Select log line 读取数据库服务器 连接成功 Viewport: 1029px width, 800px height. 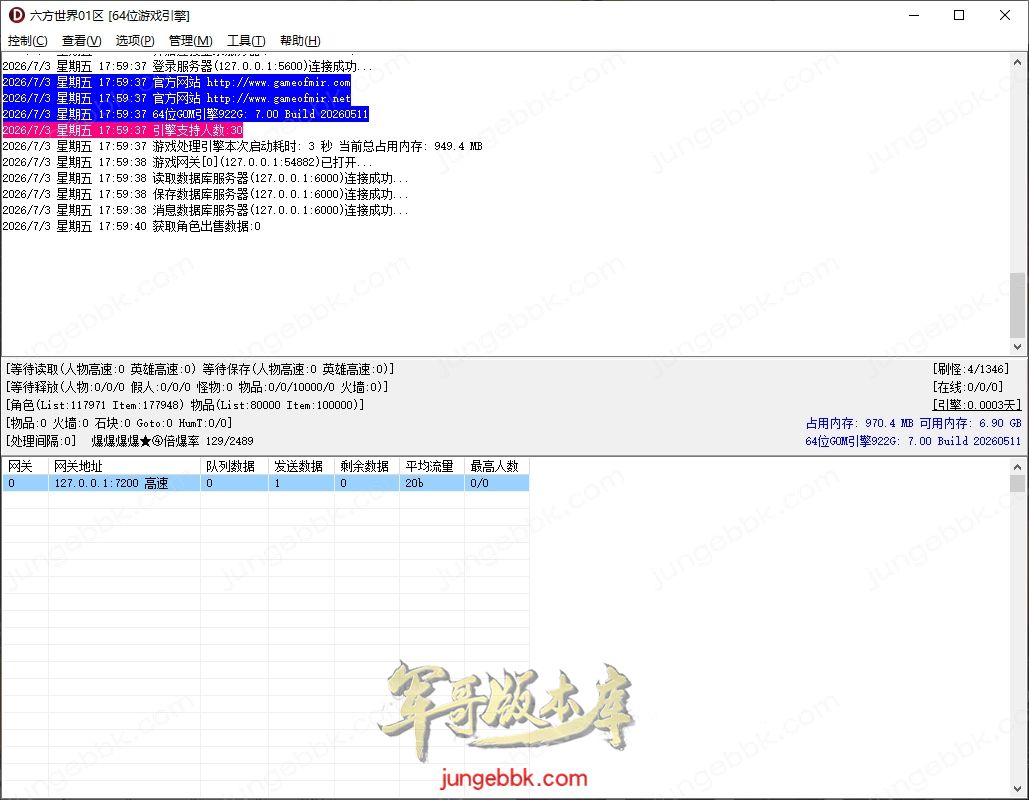(205, 179)
